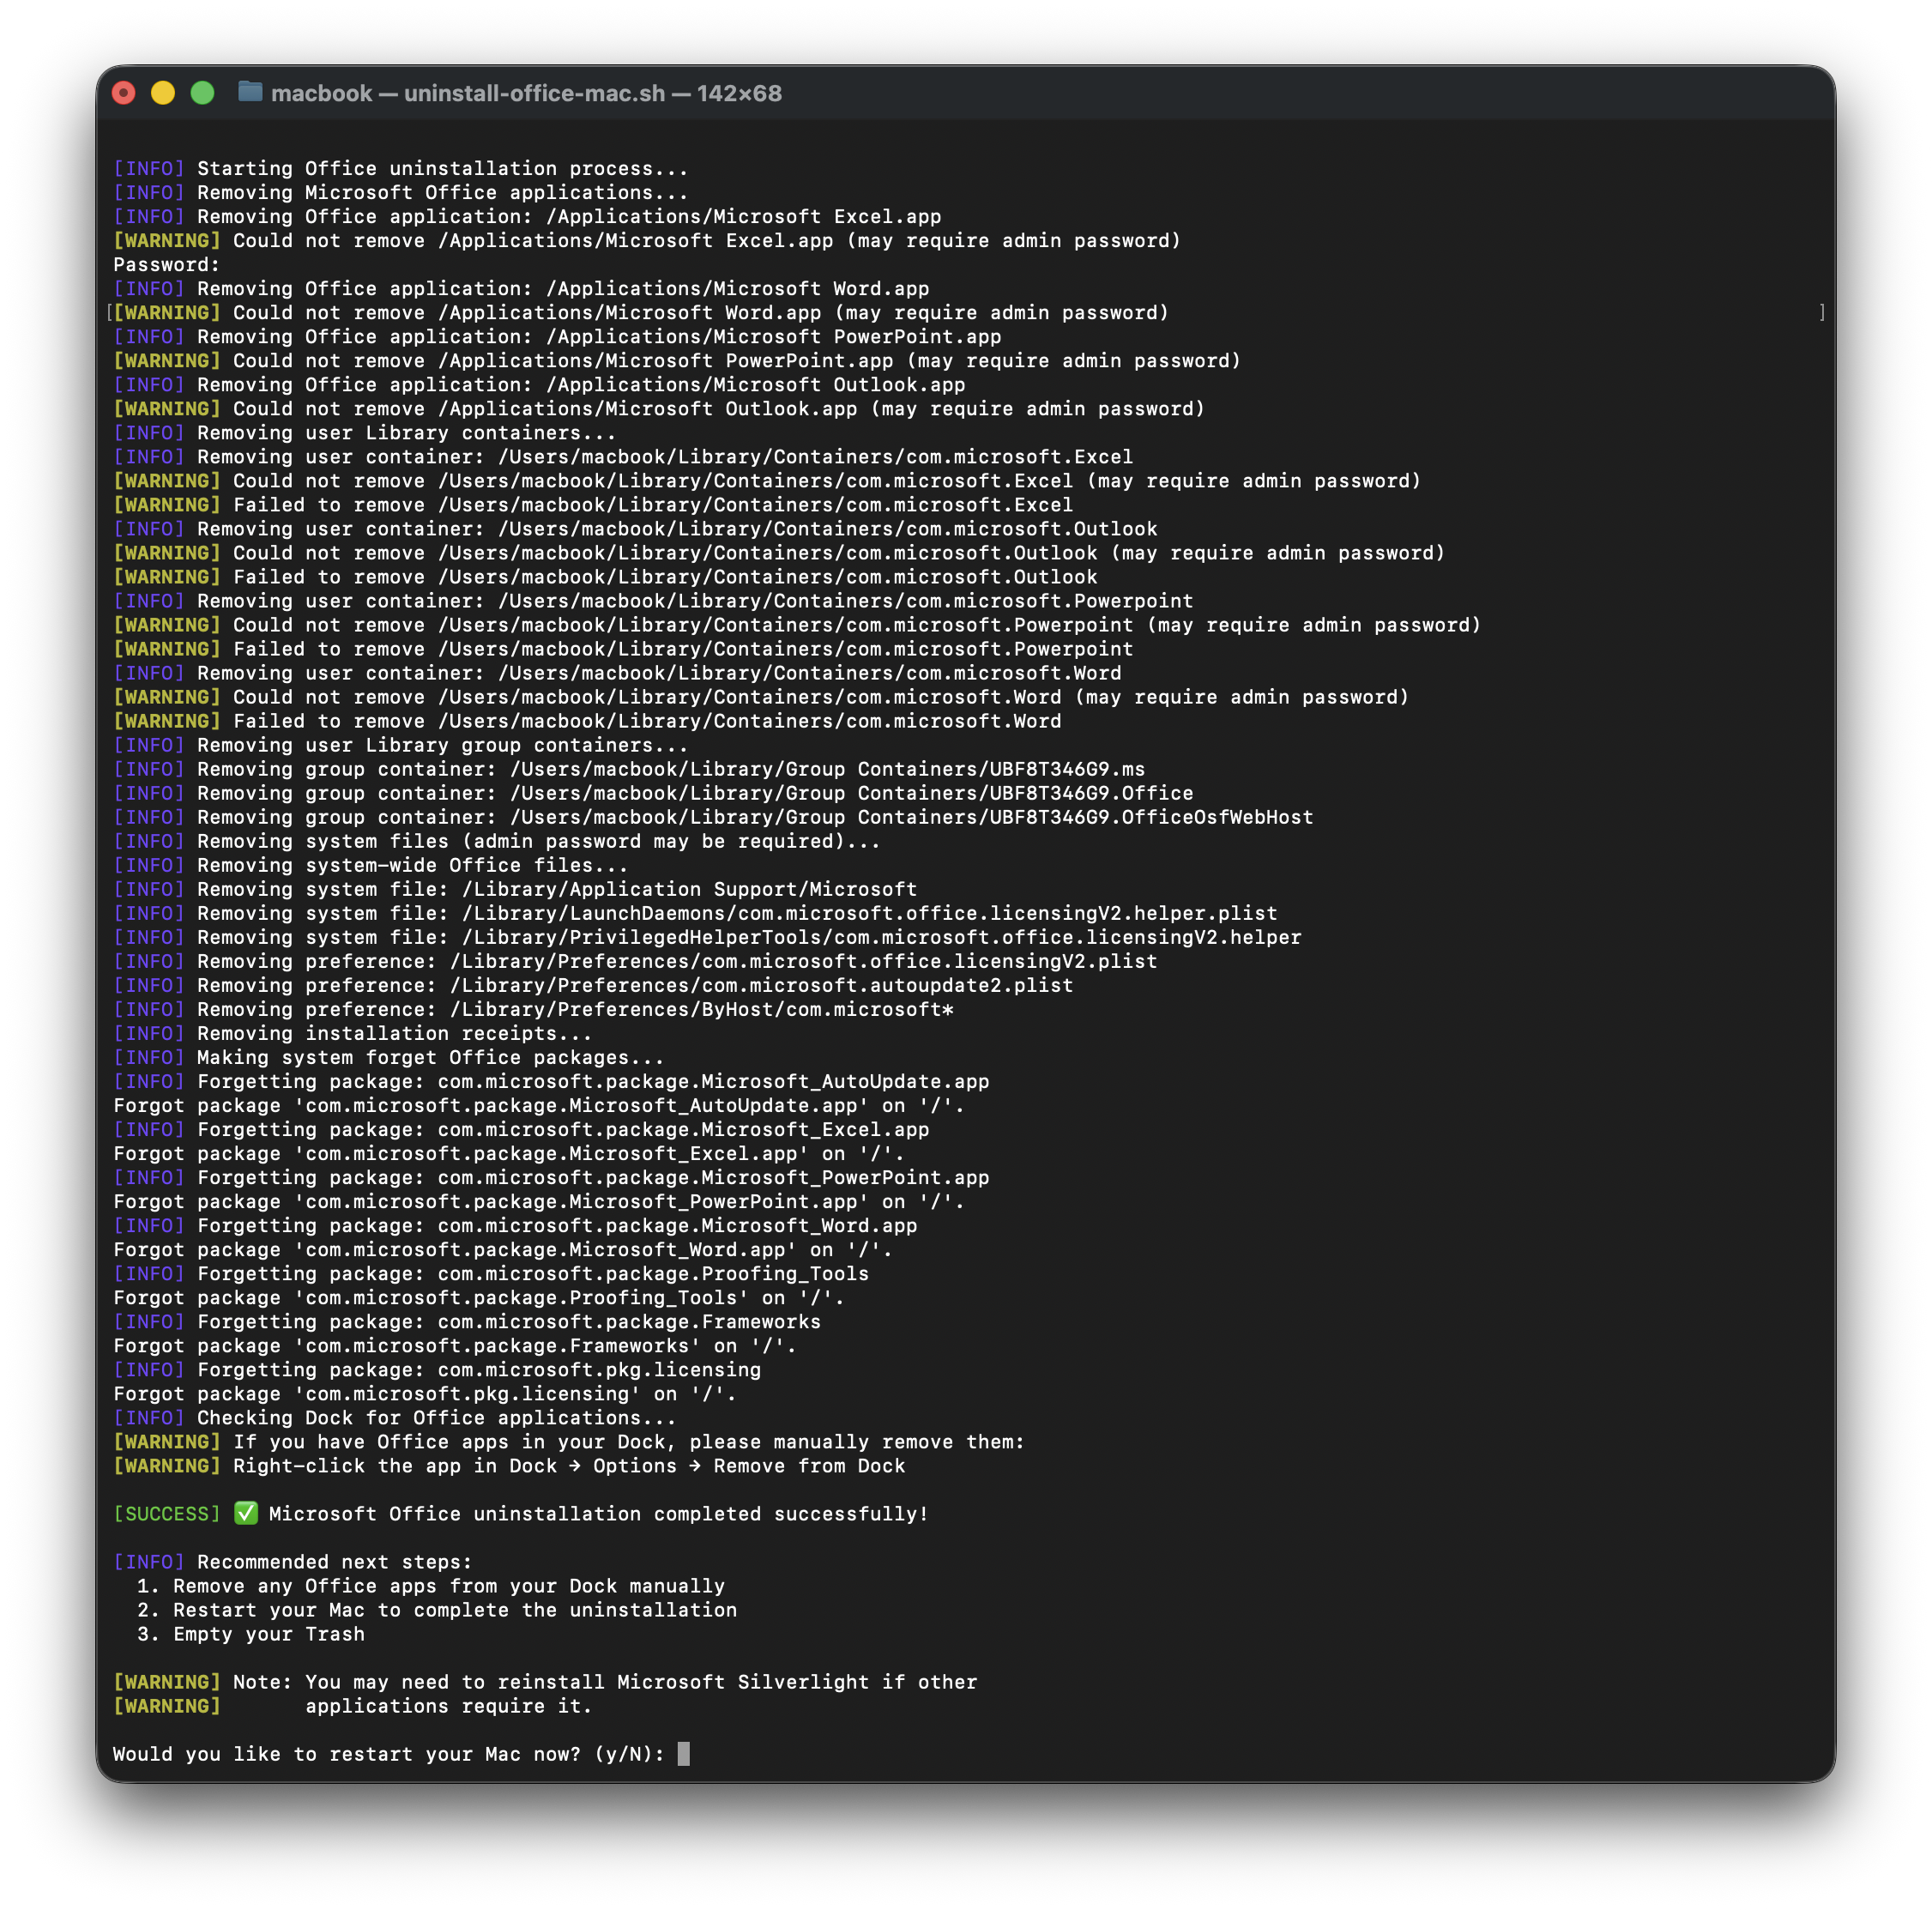Click the right-edge bracket mark on Word.app warning line
The height and width of the screenshot is (1910, 1932).
pos(1822,313)
